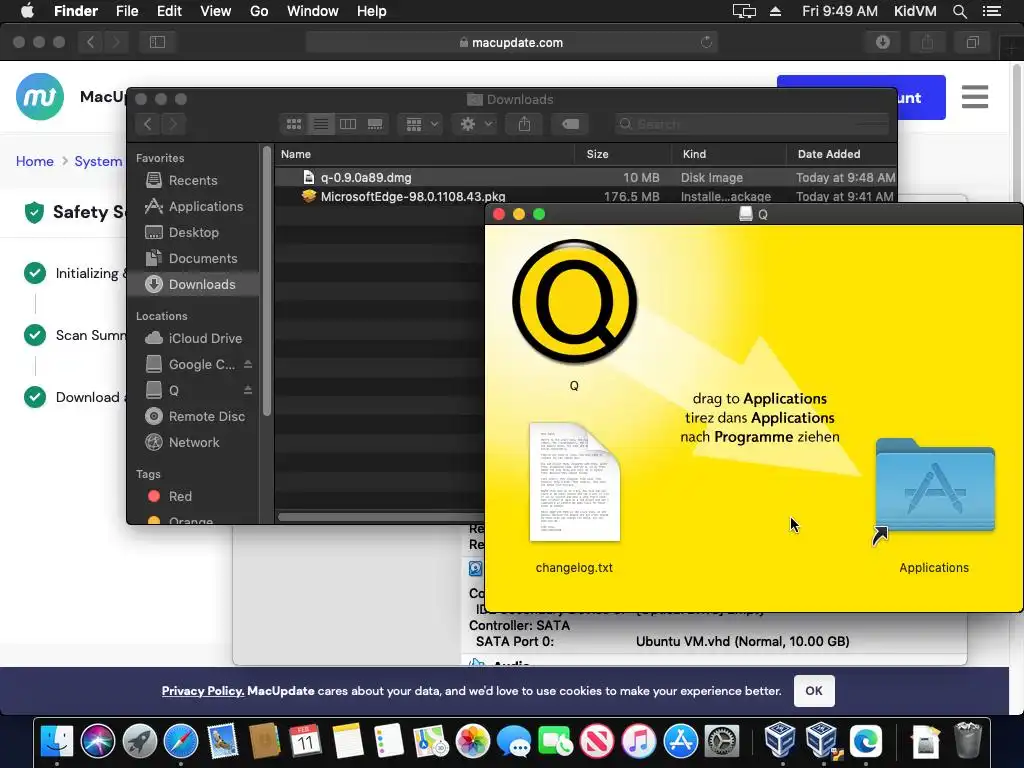Follow the System breadcrumb link

click(x=98, y=161)
